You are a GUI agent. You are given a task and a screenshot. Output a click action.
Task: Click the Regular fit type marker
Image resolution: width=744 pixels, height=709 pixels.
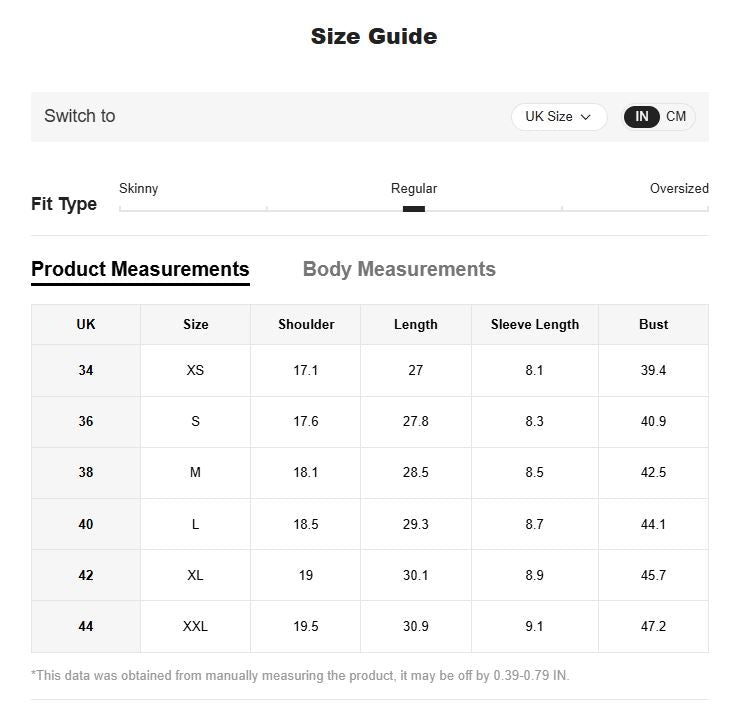[414, 209]
